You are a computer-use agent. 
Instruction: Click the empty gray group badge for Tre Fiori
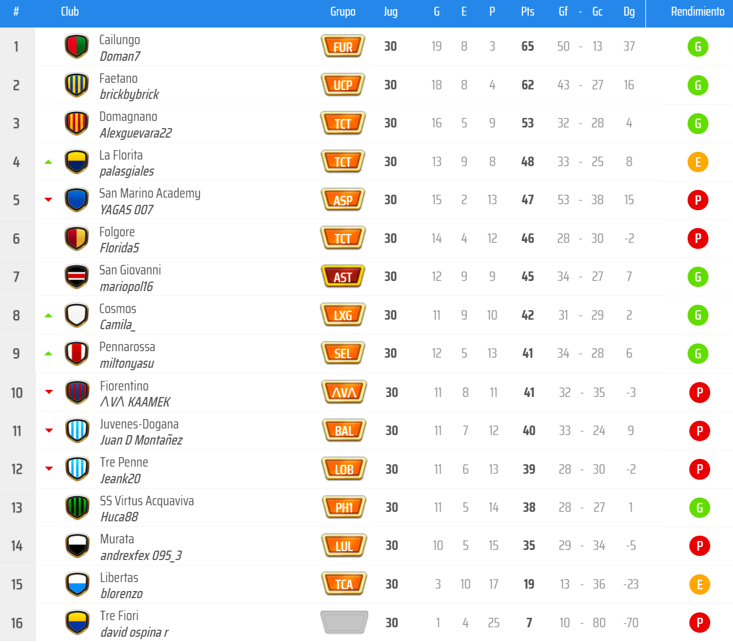pyautogui.click(x=343, y=622)
